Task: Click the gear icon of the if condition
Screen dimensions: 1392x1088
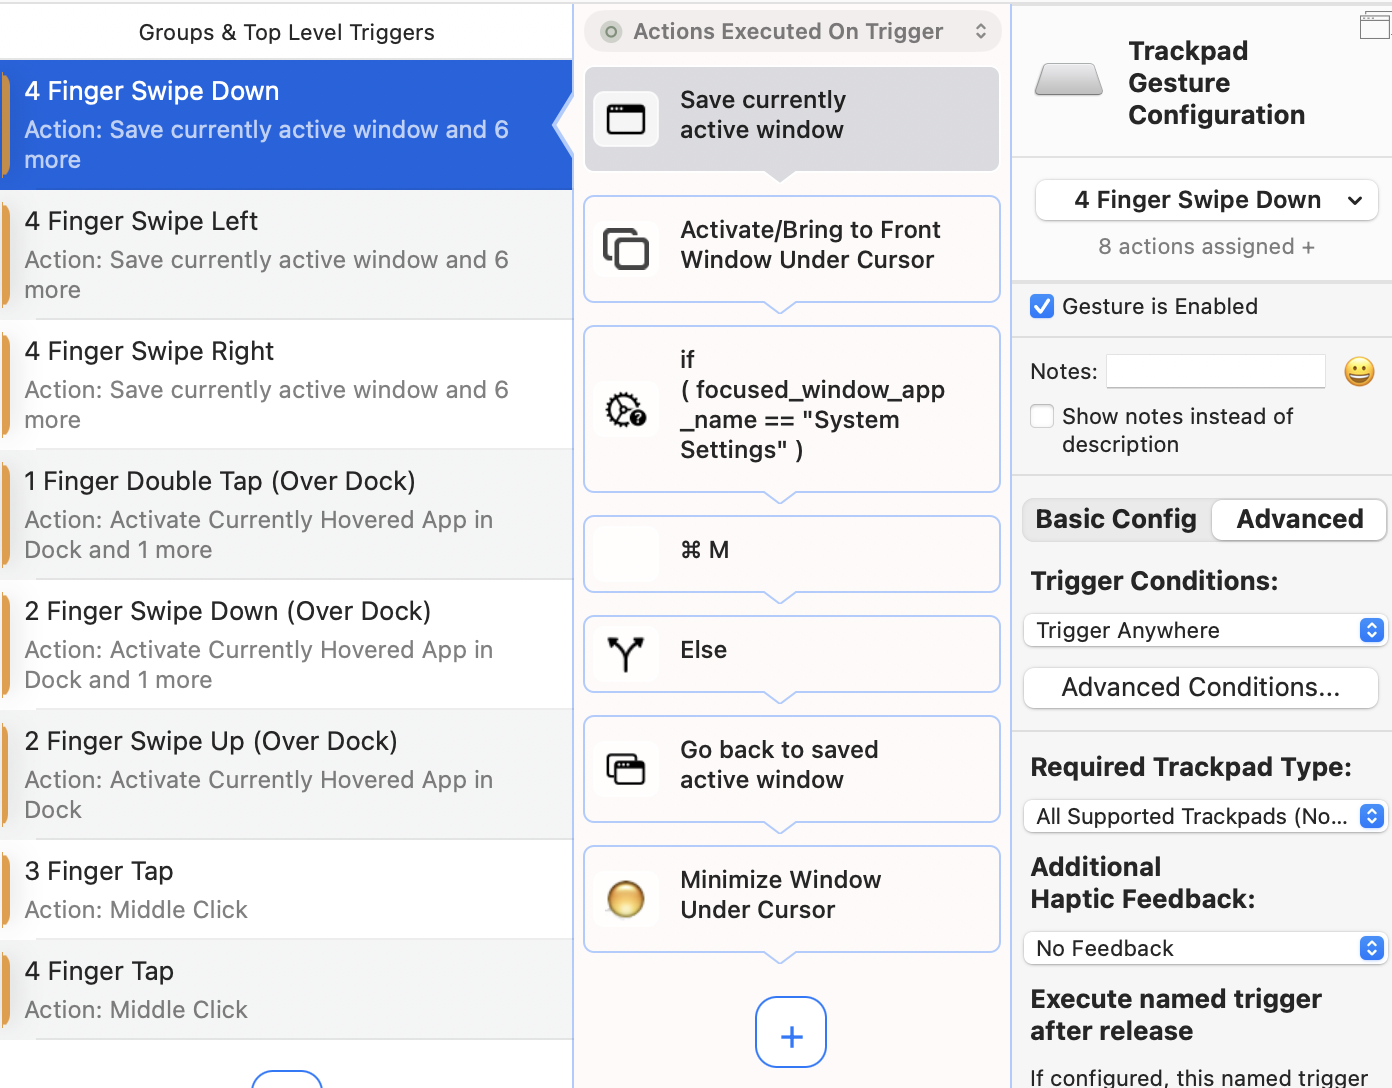Action: tap(626, 409)
